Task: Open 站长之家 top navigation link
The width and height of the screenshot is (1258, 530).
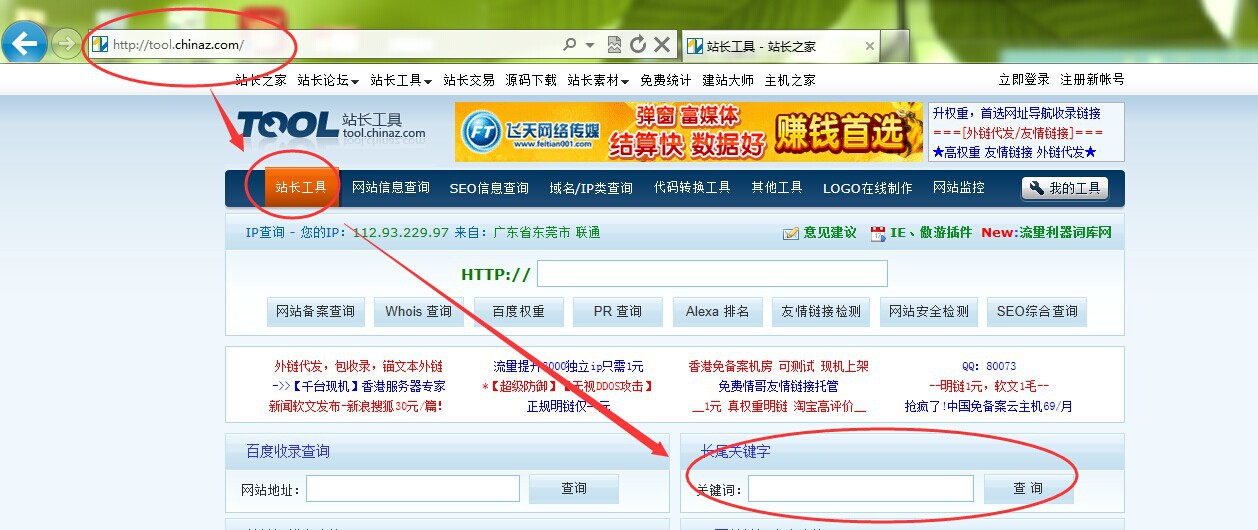Action: (261, 80)
